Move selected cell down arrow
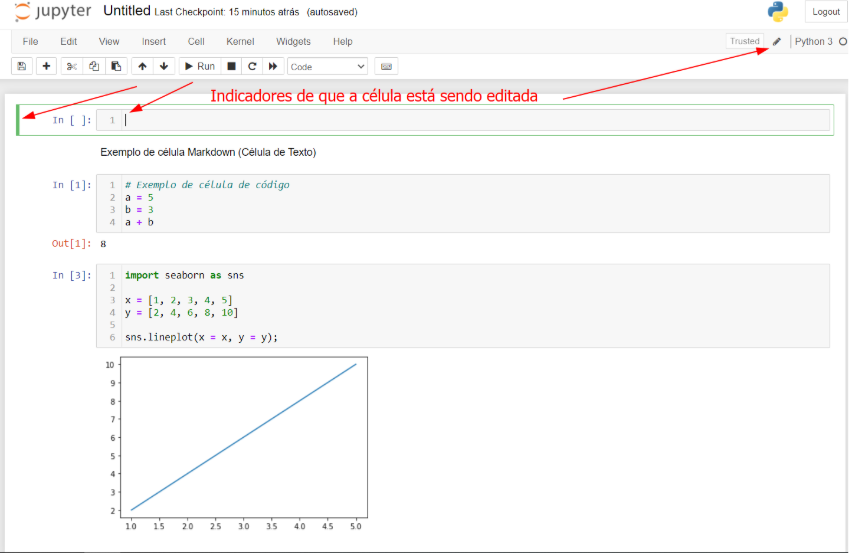Viewport: 849px width, 553px height. tap(164, 66)
